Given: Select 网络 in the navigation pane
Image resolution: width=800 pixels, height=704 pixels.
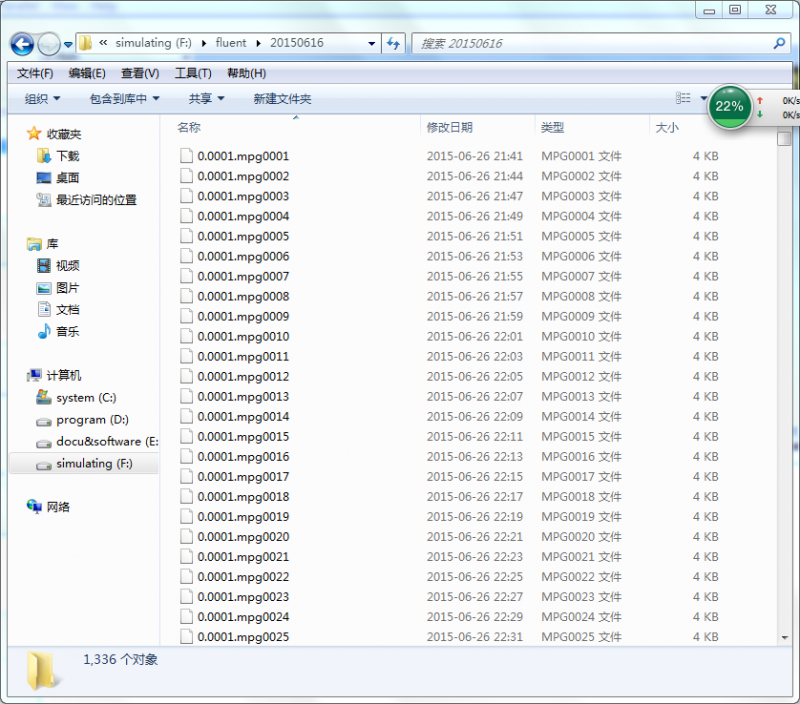Looking at the screenshot, I should click(48, 507).
